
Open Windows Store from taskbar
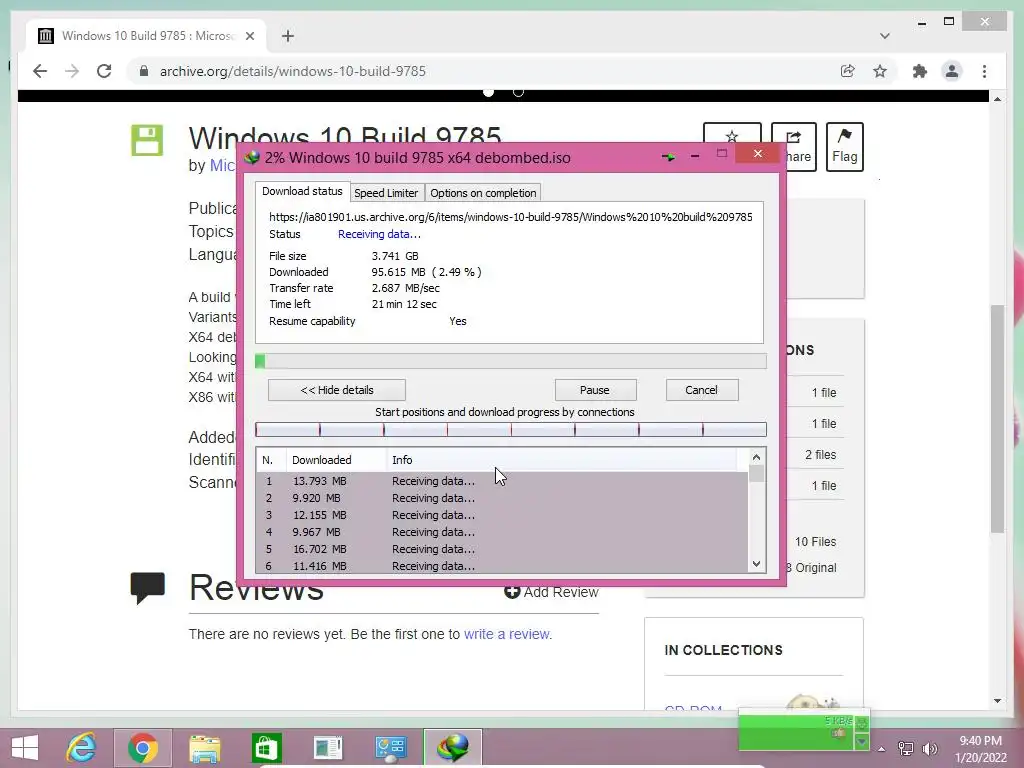pyautogui.click(x=266, y=748)
